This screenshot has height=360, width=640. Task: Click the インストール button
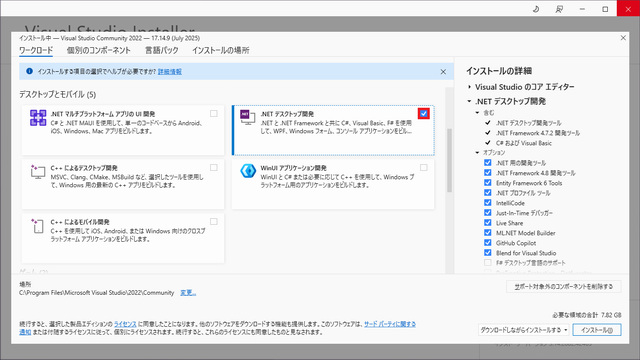pos(597,330)
